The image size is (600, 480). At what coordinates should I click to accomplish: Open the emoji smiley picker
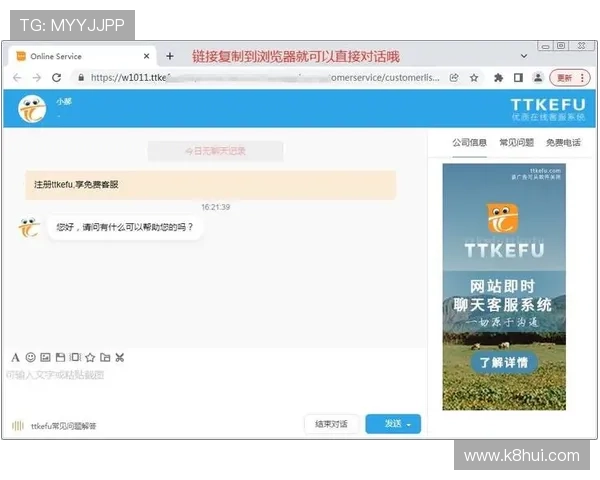coord(30,357)
